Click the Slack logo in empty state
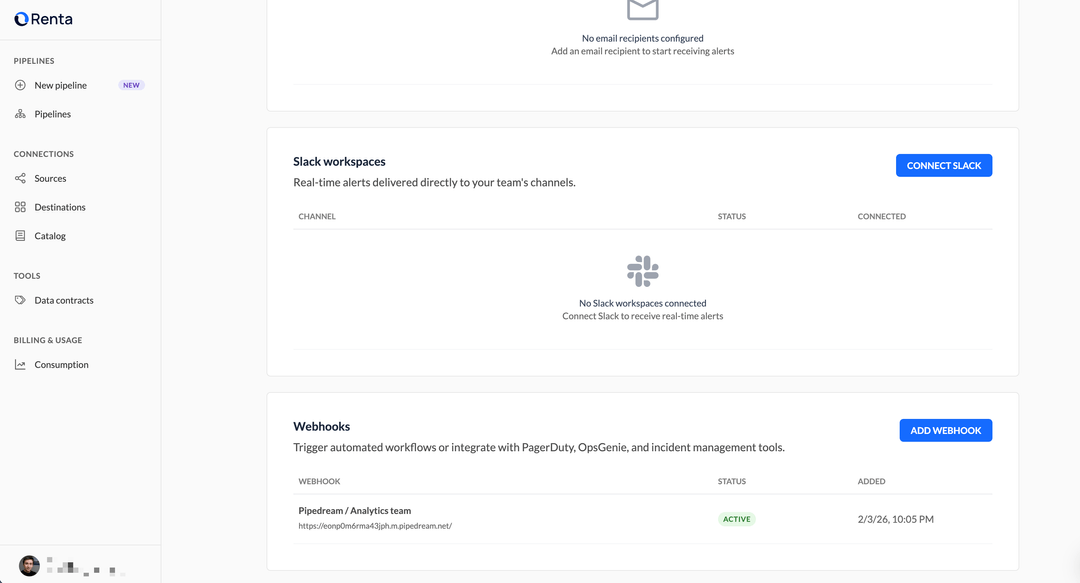The height and width of the screenshot is (583, 1080). [x=642, y=271]
